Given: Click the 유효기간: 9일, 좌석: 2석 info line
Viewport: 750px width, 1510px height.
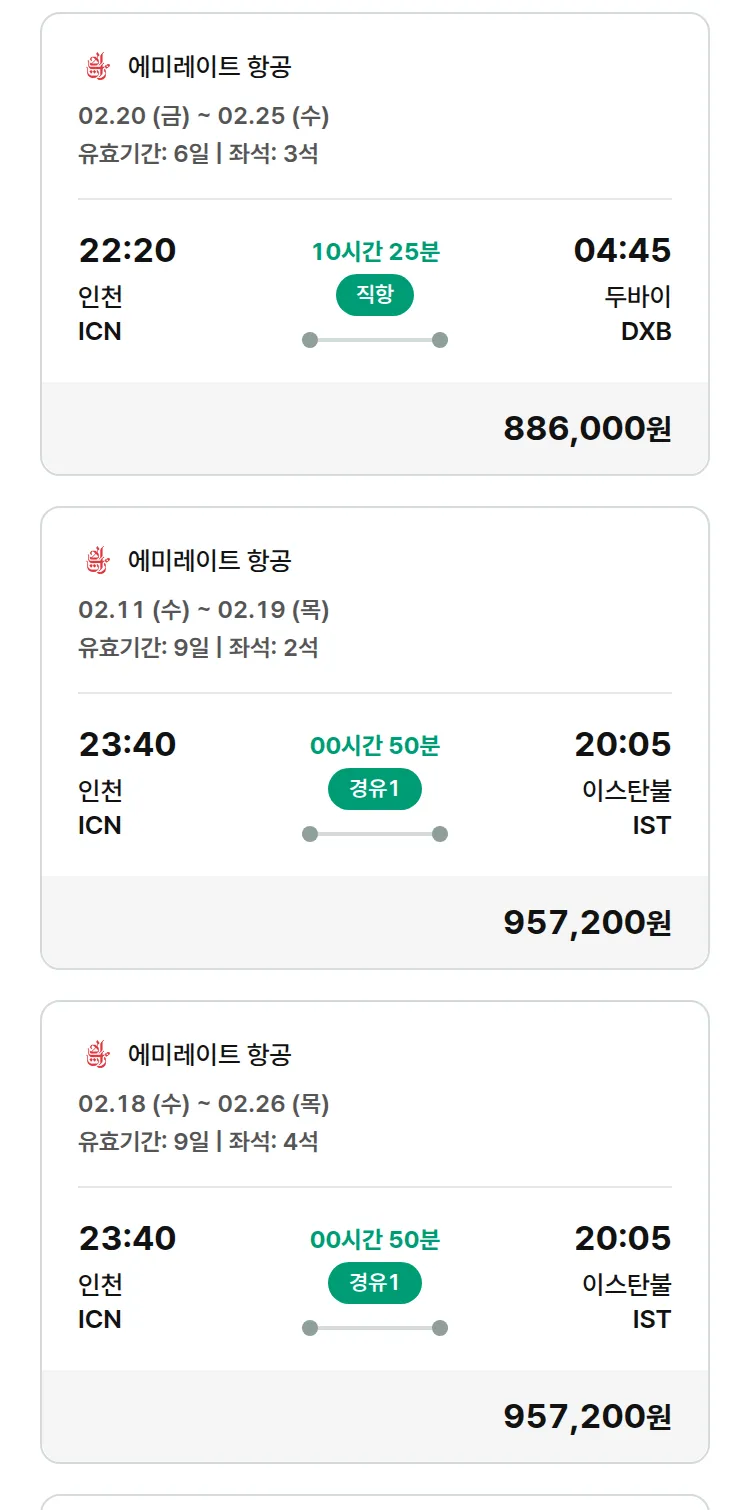Looking at the screenshot, I should tap(198, 647).
